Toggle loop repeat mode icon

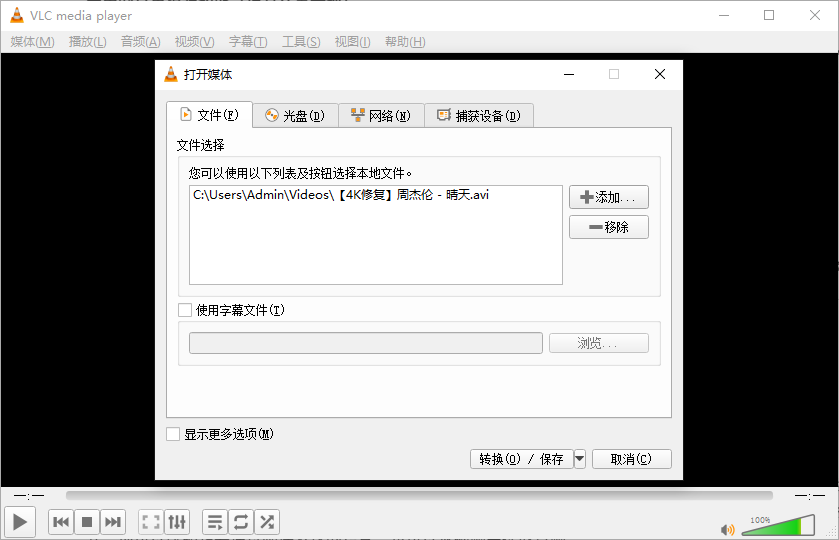241,522
